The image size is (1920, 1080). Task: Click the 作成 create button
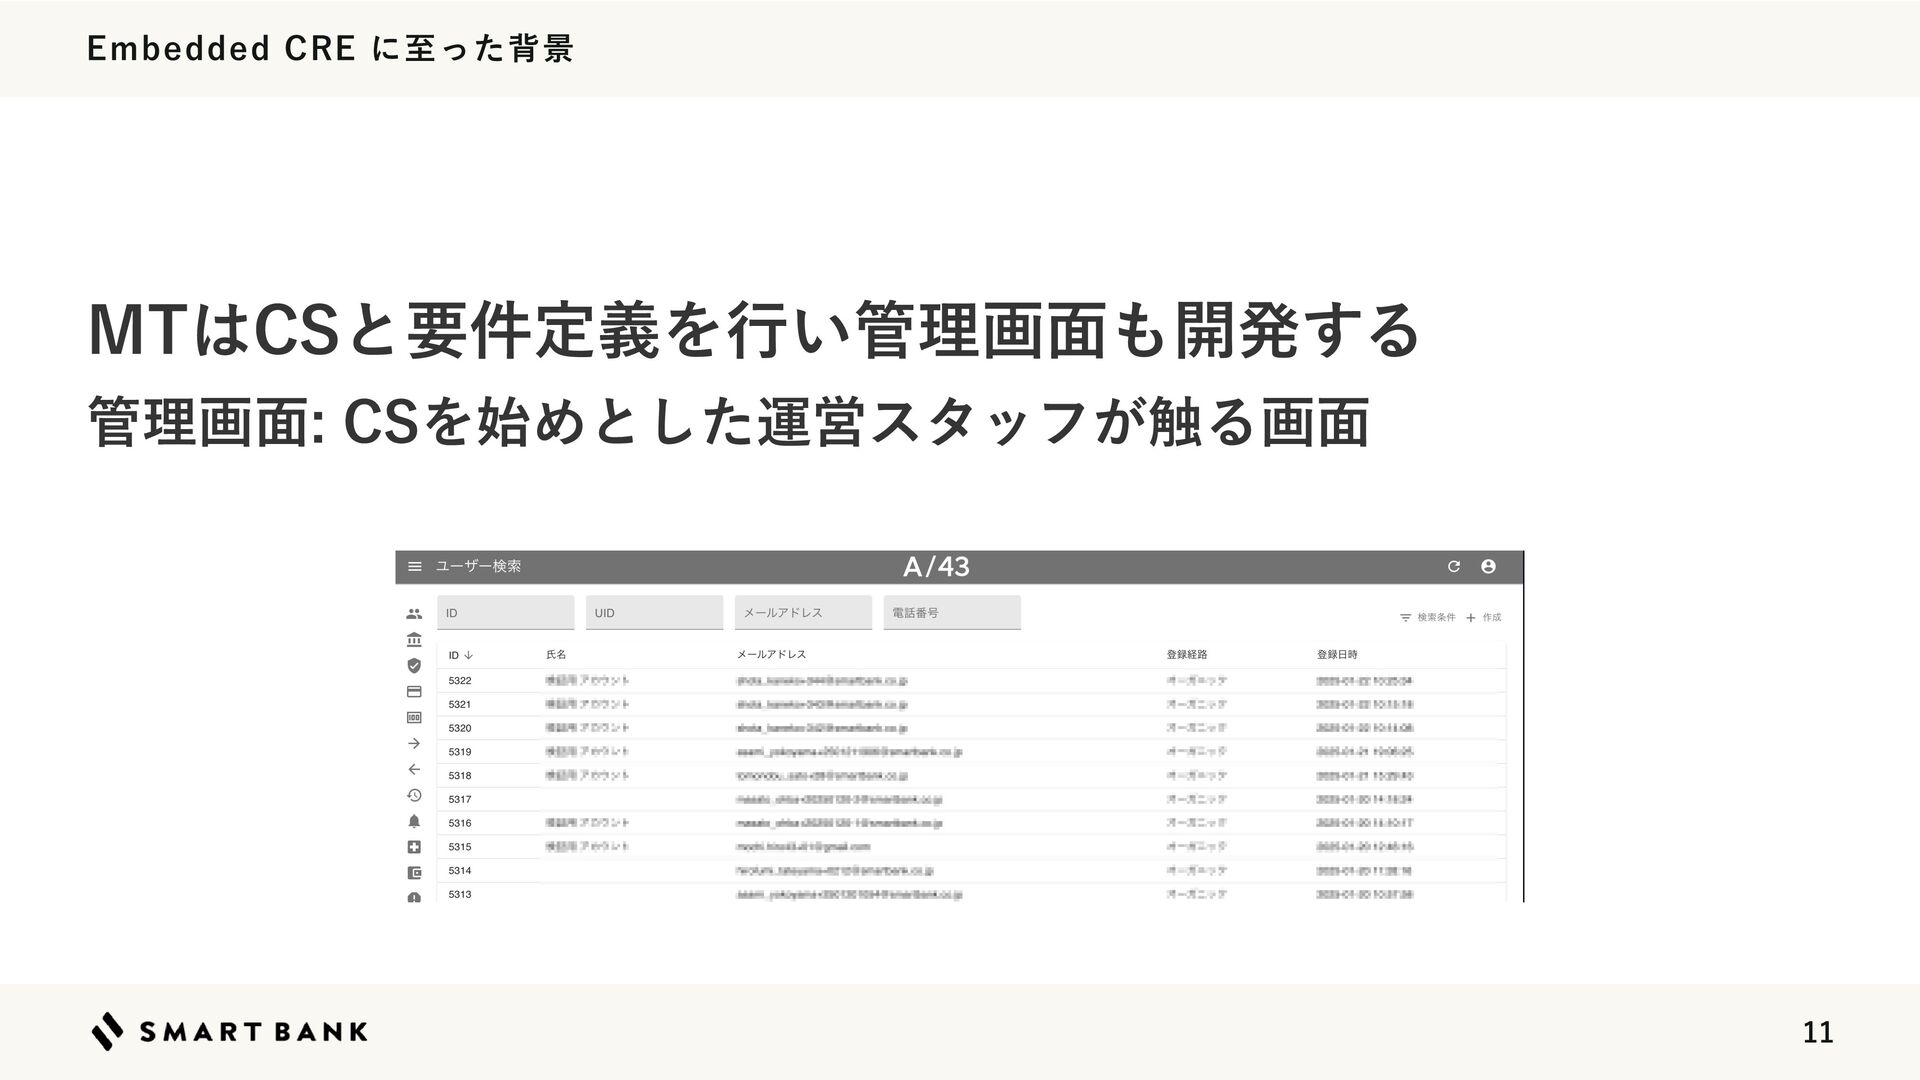[1484, 618]
